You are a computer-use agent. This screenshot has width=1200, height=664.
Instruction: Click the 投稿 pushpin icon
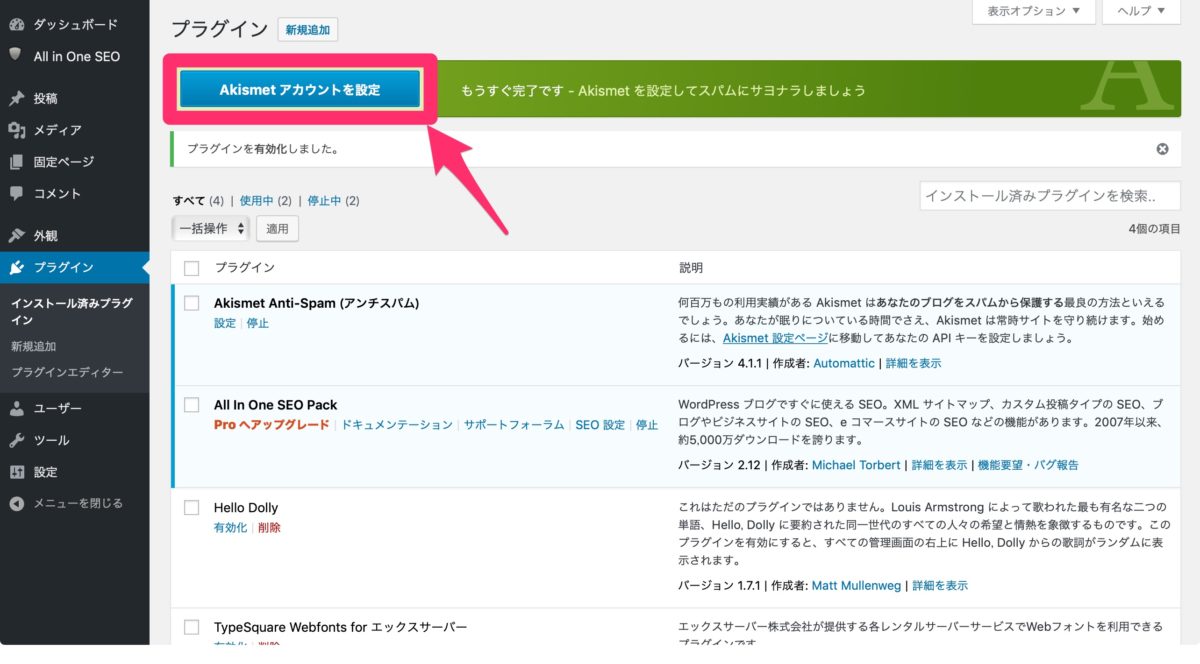pos(16,98)
